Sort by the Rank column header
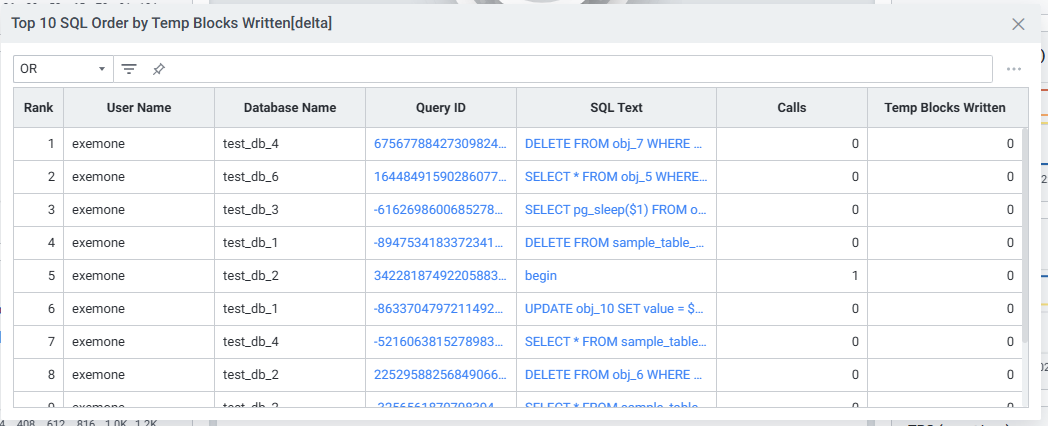 (39, 108)
